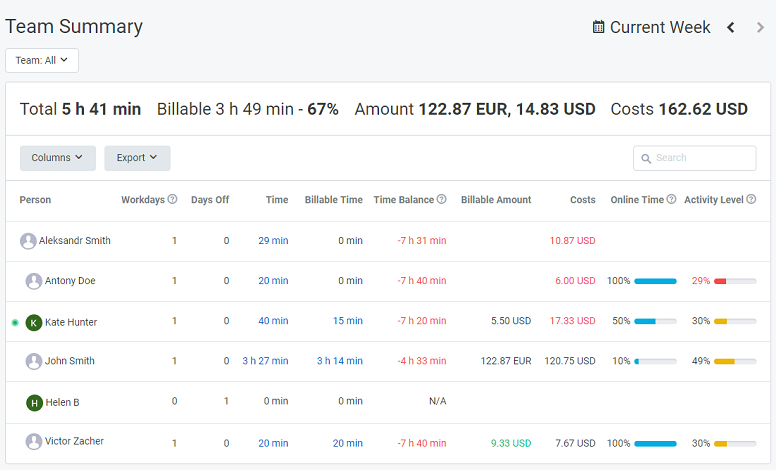Click Helen B's avatar icon

tap(34, 402)
